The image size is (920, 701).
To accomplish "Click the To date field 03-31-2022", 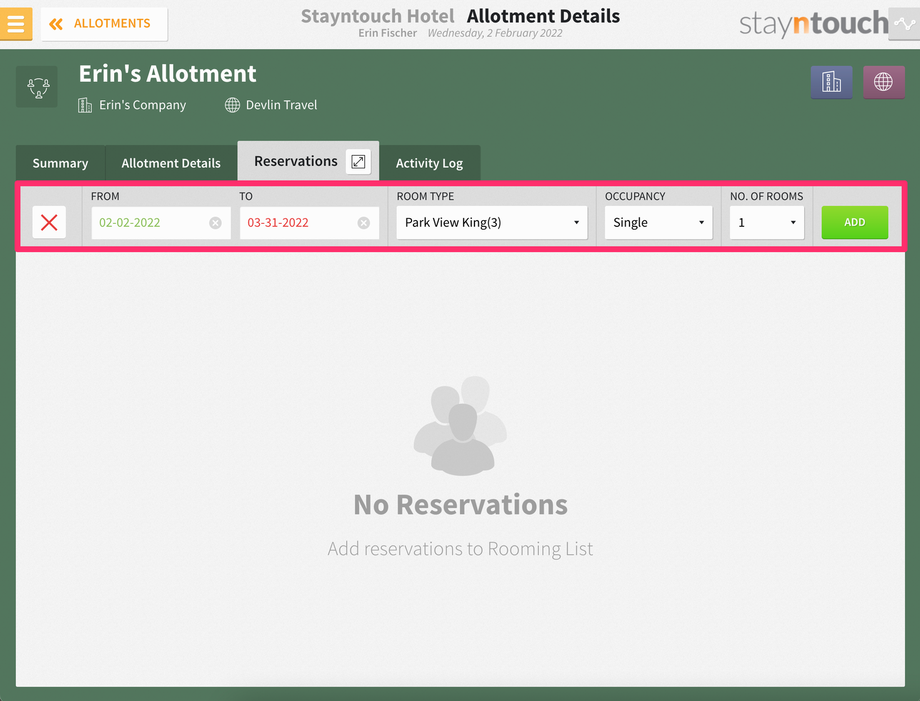I will click(x=309, y=223).
